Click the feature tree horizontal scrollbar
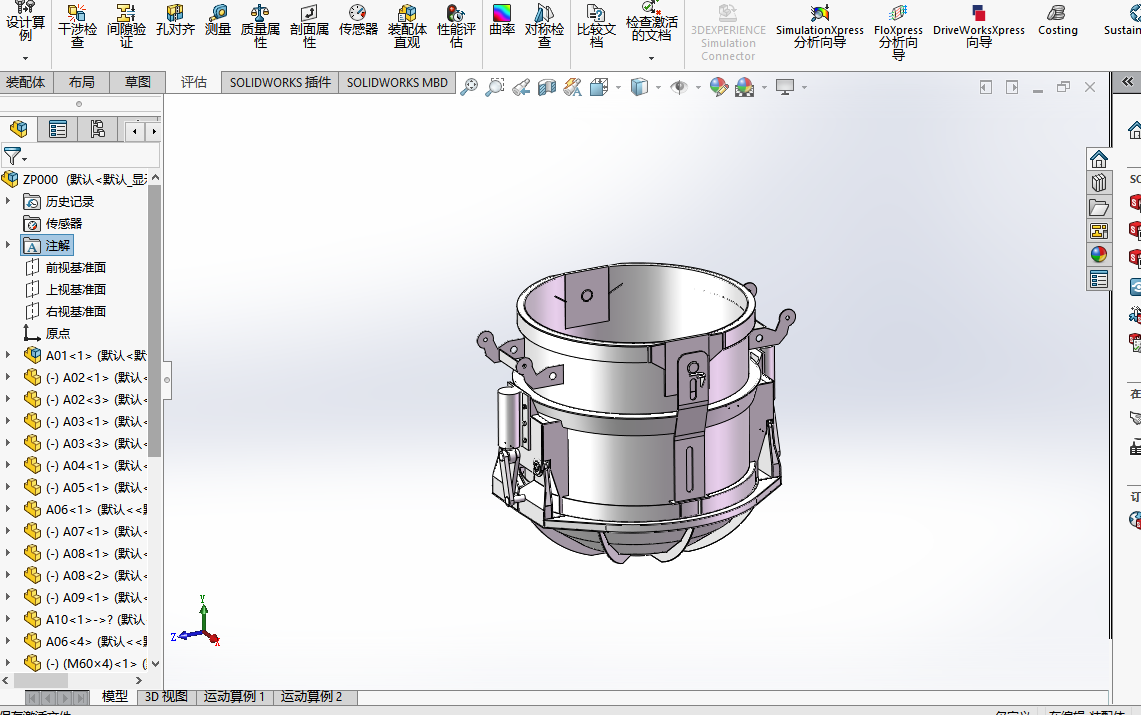The image size is (1141, 715). click(41, 680)
